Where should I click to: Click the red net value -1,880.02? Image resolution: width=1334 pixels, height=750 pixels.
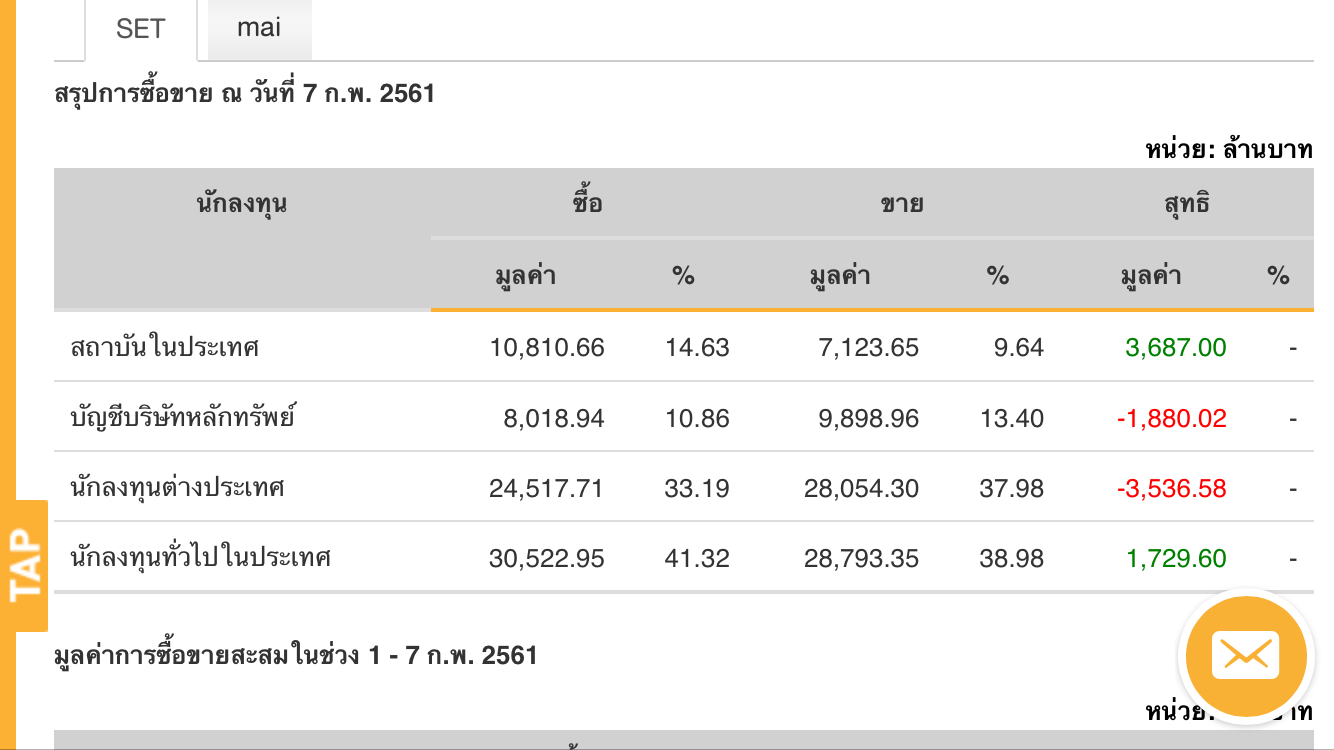pyautogui.click(x=1171, y=418)
